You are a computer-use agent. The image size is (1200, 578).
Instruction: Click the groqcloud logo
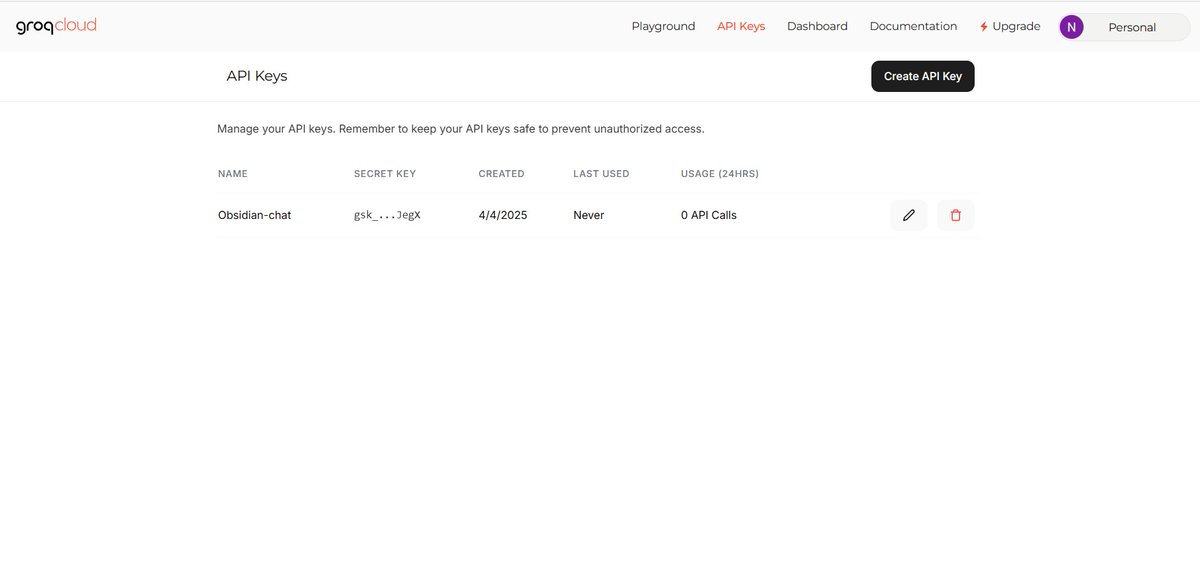(56, 26)
